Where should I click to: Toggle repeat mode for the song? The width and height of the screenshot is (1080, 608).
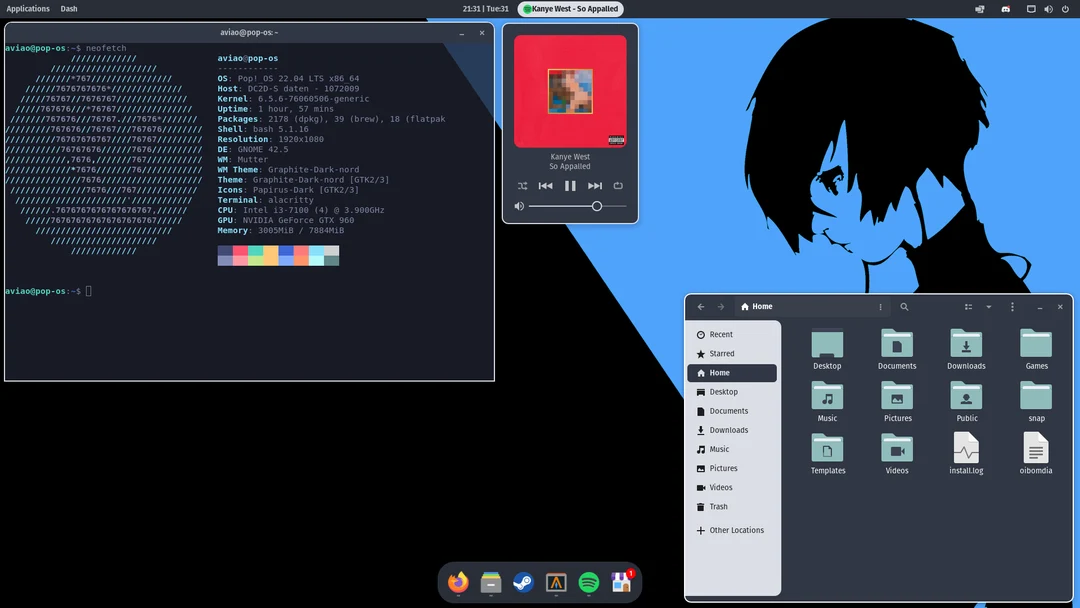pyautogui.click(x=618, y=185)
